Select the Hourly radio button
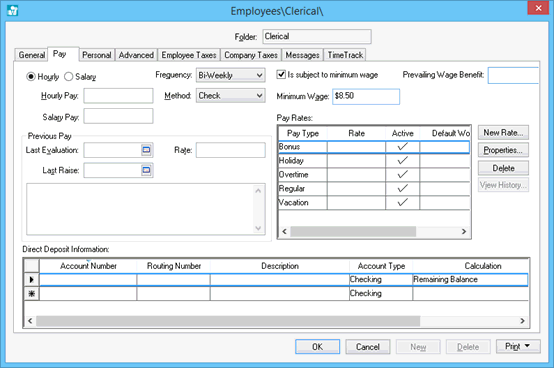Screen dimensions: 554x368 coord(31,76)
